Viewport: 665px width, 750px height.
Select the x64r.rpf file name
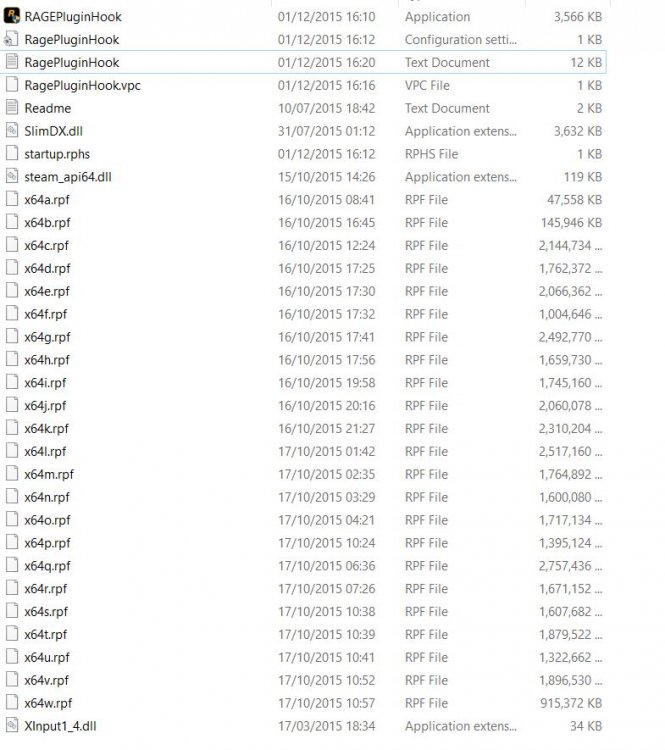click(x=46, y=589)
